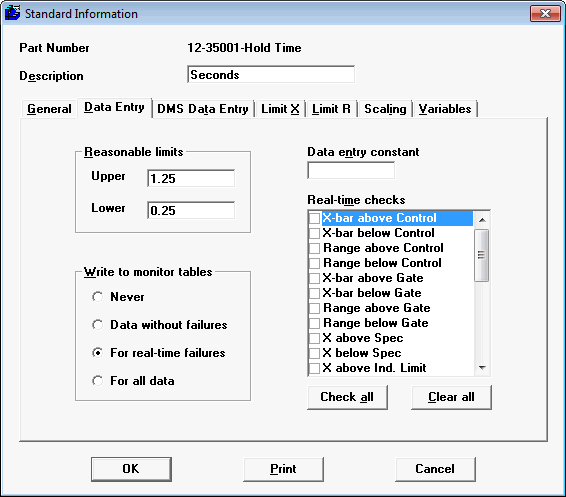Click the checks list scroll-up arrow
This screenshot has height=497, width=566.
point(482,219)
